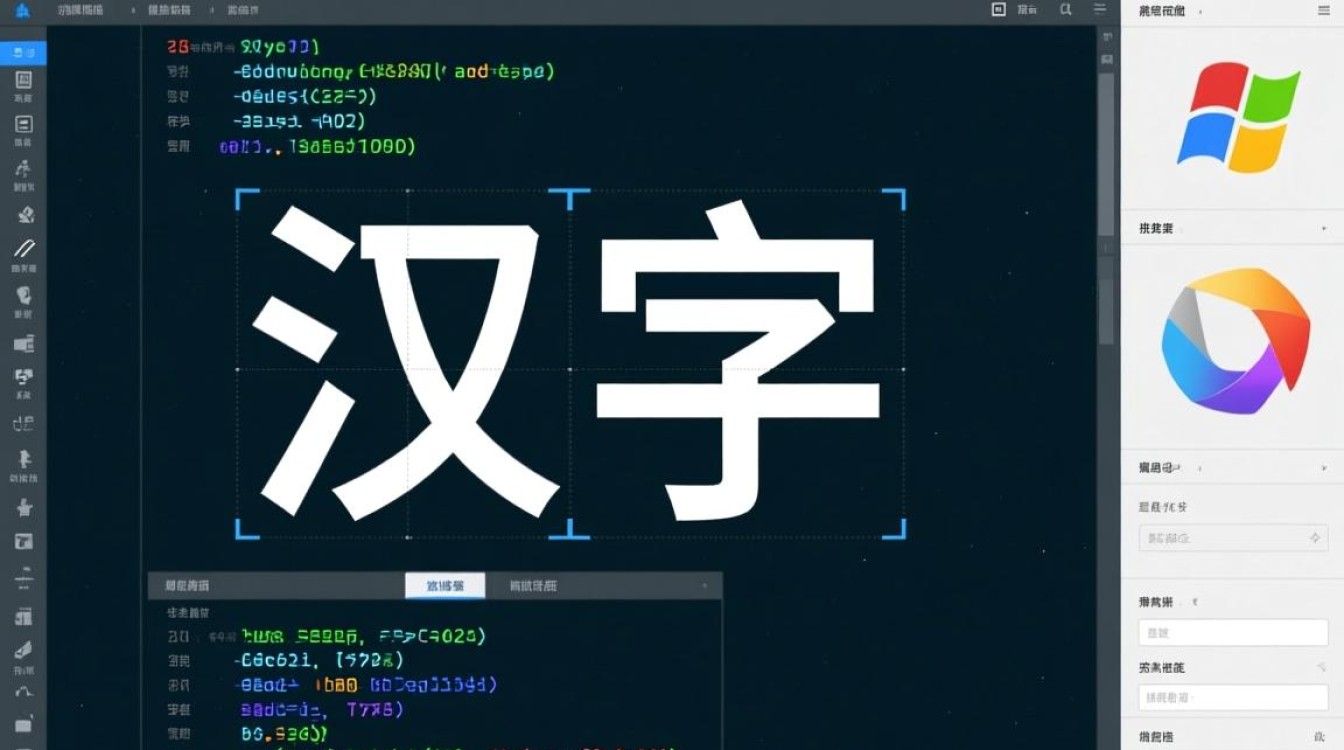Expand the section beneath the Windows logo preview
Image resolution: width=1344 pixels, height=750 pixels.
click(x=1326, y=228)
